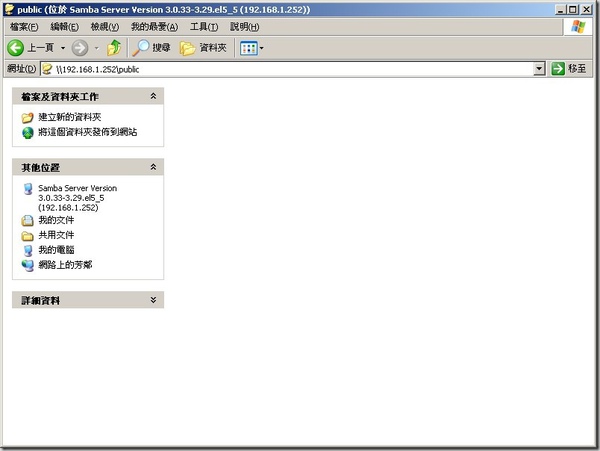Screen dimensions: 600x451
Task: Click the green 移至 go arrow
Action: (558, 69)
